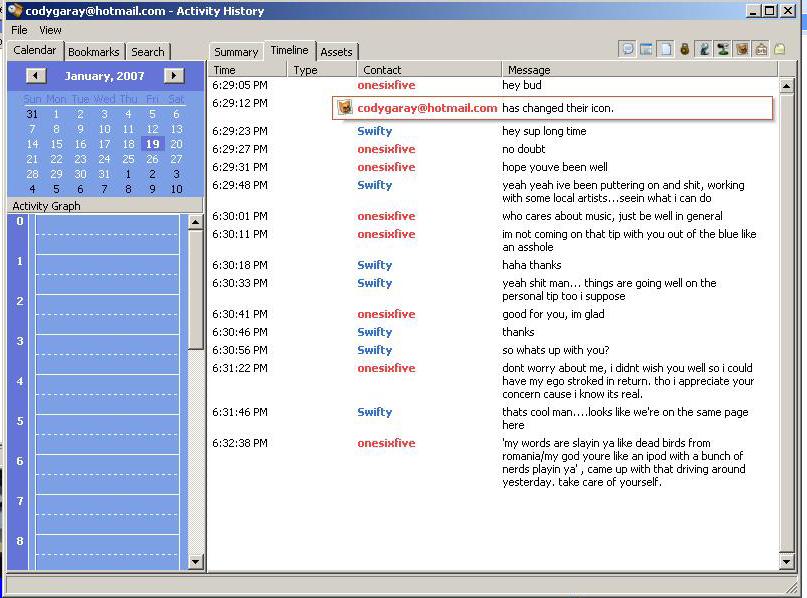Select January 23 in the calendar
The width and height of the screenshot is (807, 598).
click(80, 159)
